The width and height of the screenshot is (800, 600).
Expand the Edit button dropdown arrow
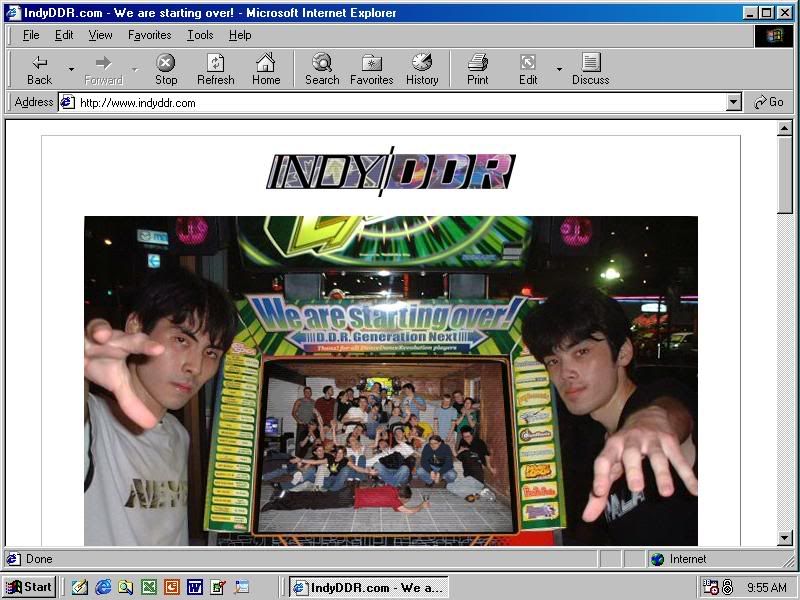(559, 70)
